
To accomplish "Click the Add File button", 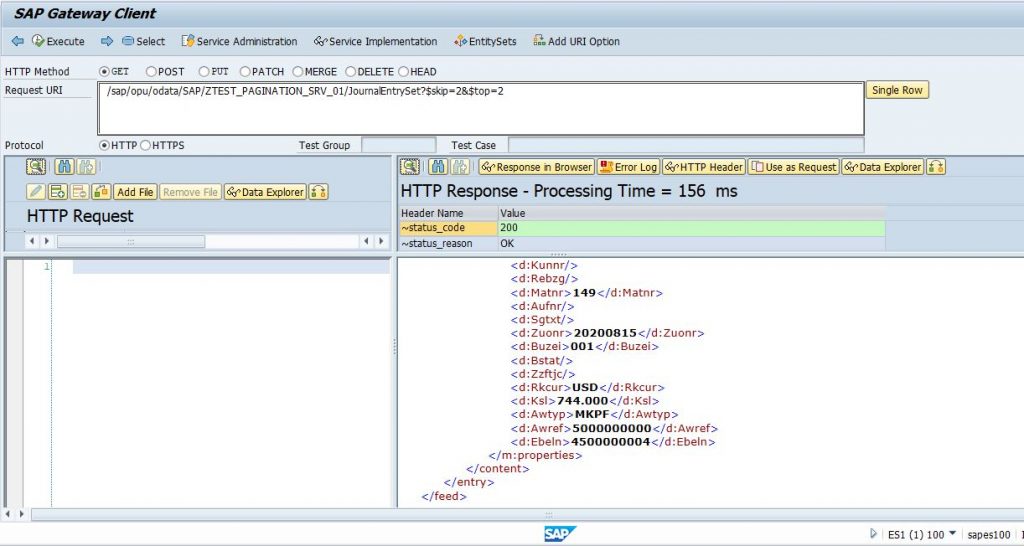I will 135,192.
